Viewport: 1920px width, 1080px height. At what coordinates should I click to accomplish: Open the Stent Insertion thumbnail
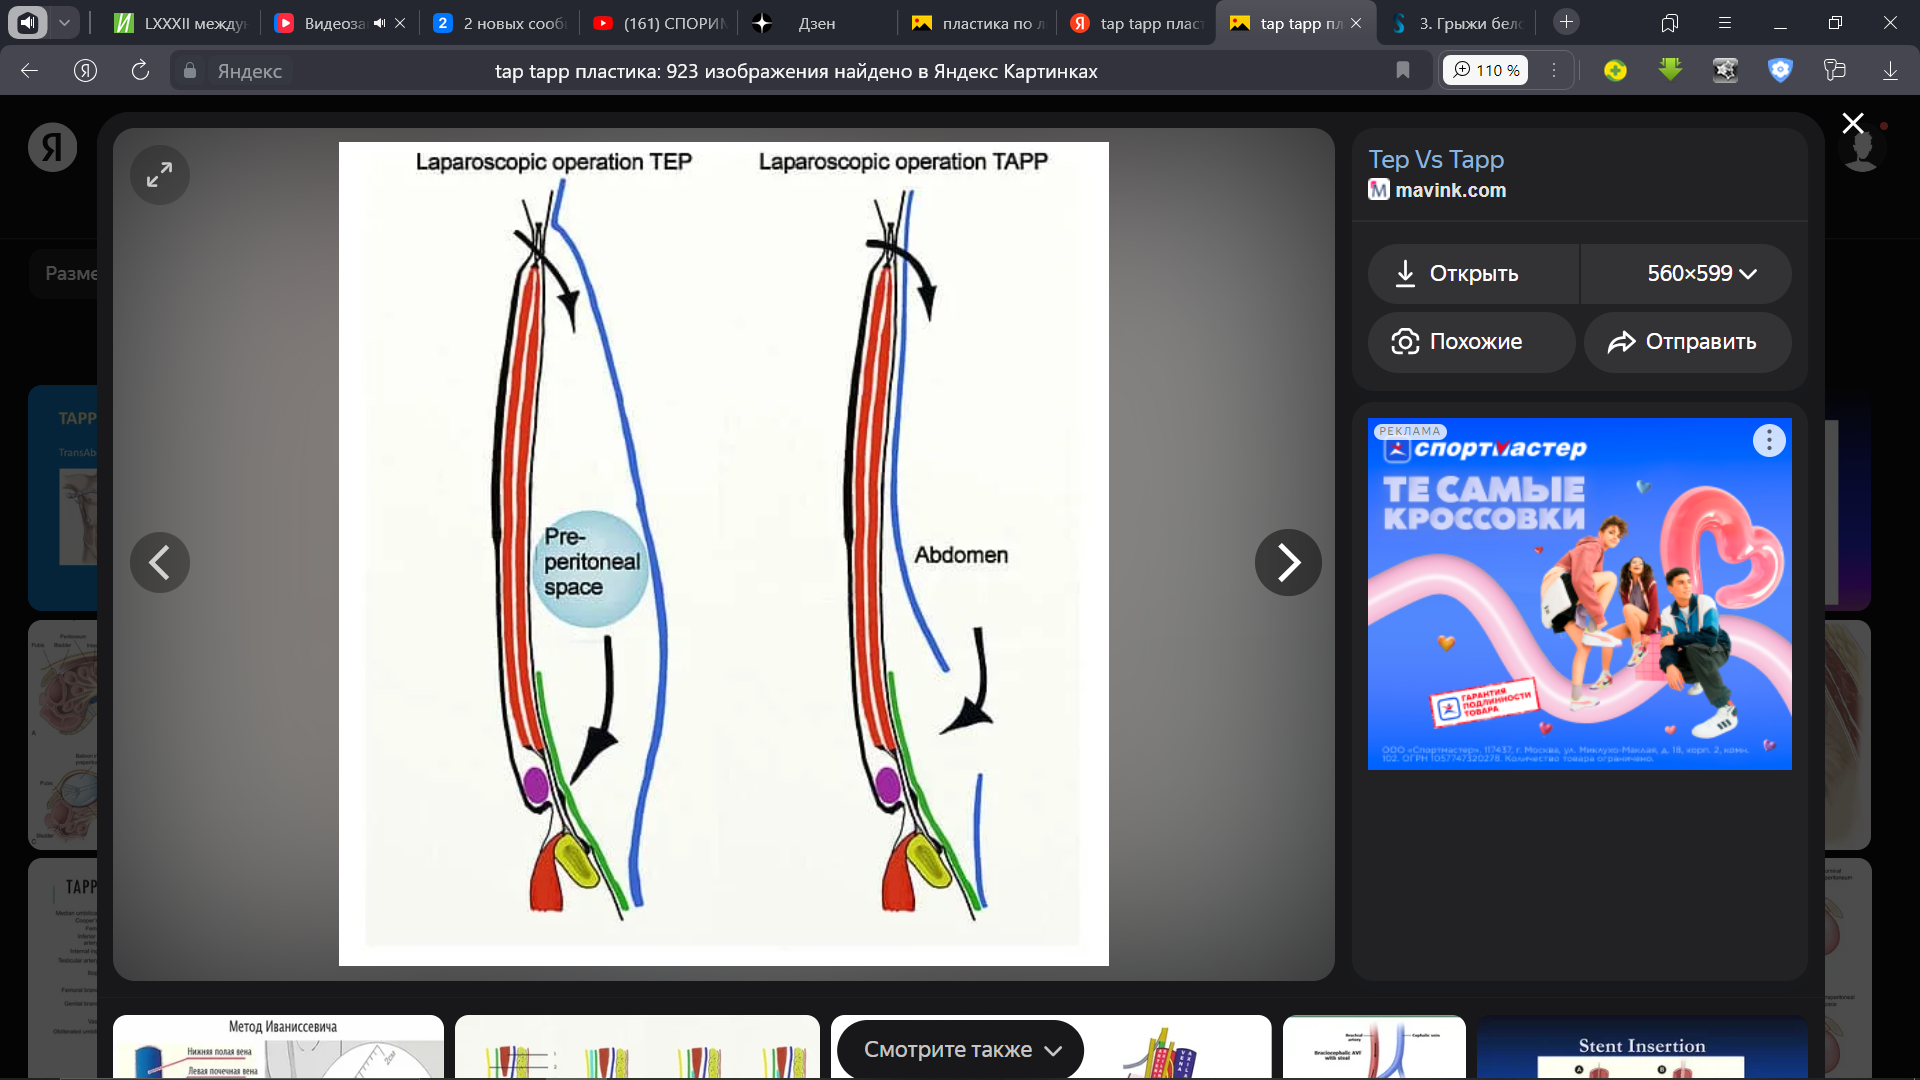point(1642,1048)
